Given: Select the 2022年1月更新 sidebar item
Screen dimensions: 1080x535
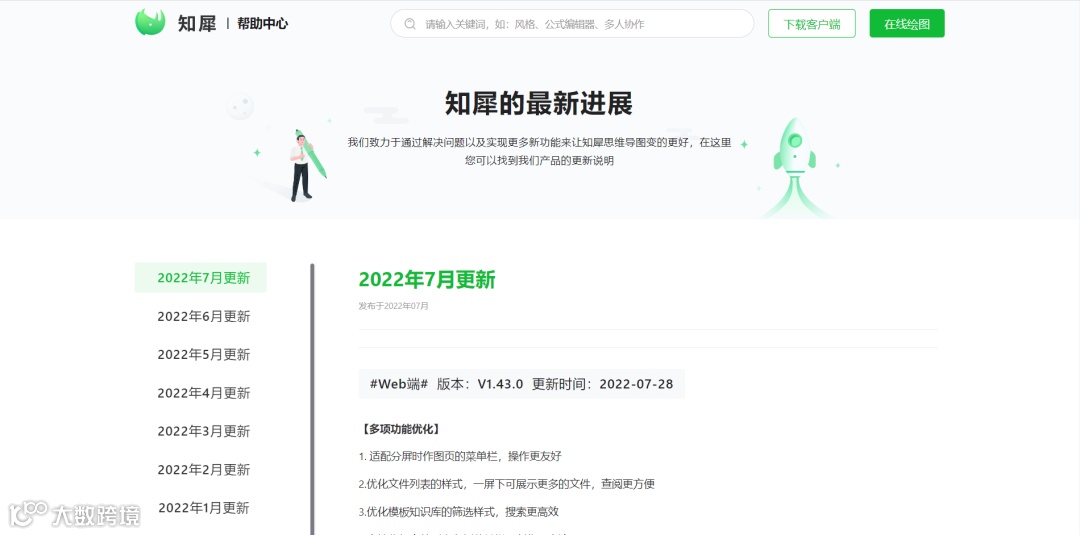Looking at the screenshot, I should [x=203, y=507].
